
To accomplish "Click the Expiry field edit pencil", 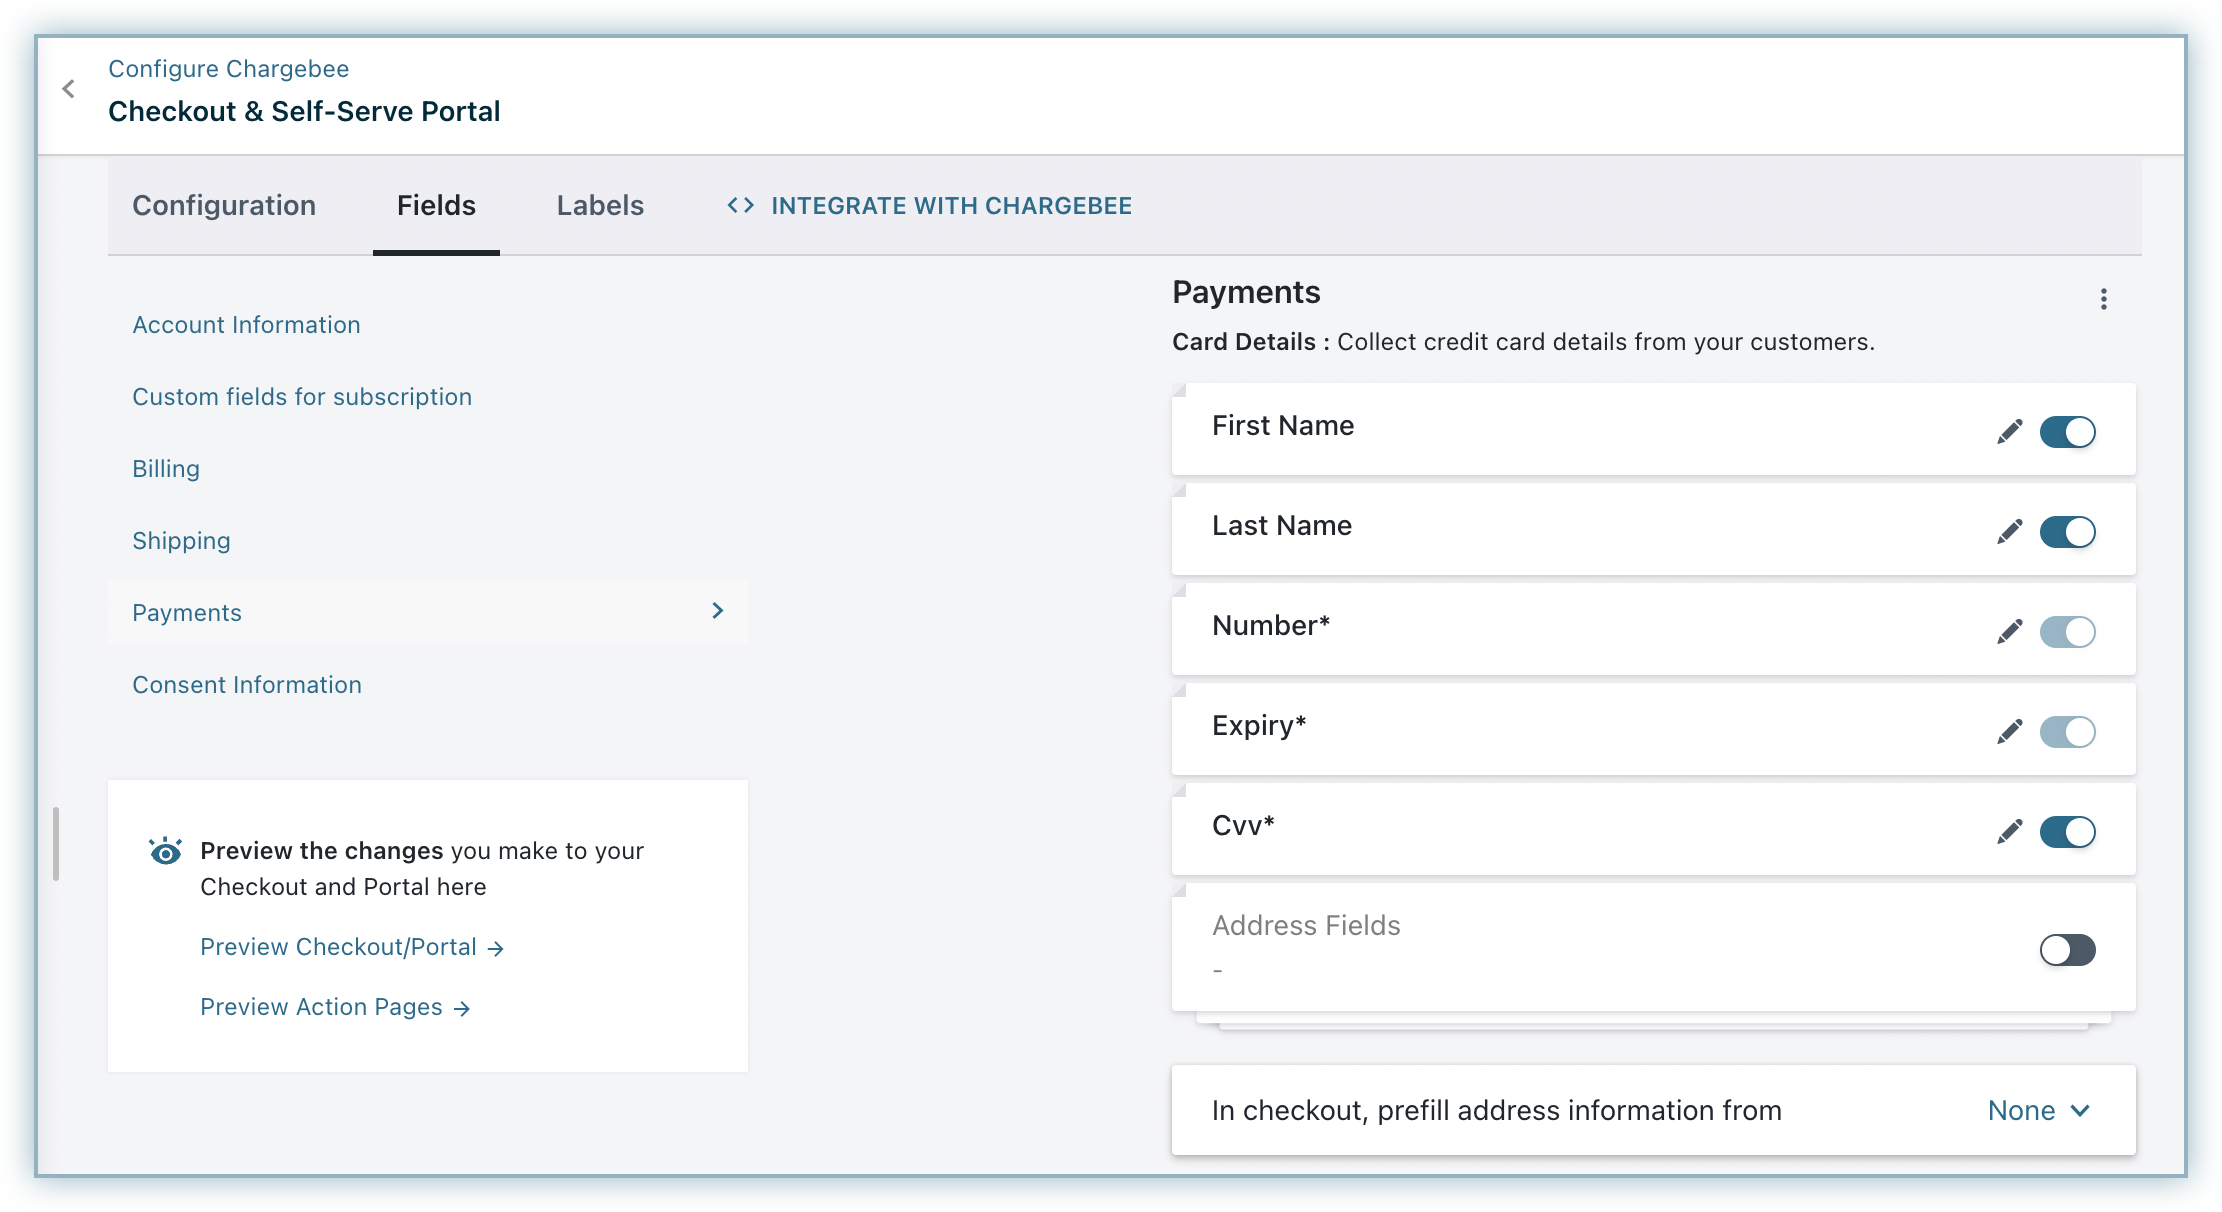I will point(2009,732).
